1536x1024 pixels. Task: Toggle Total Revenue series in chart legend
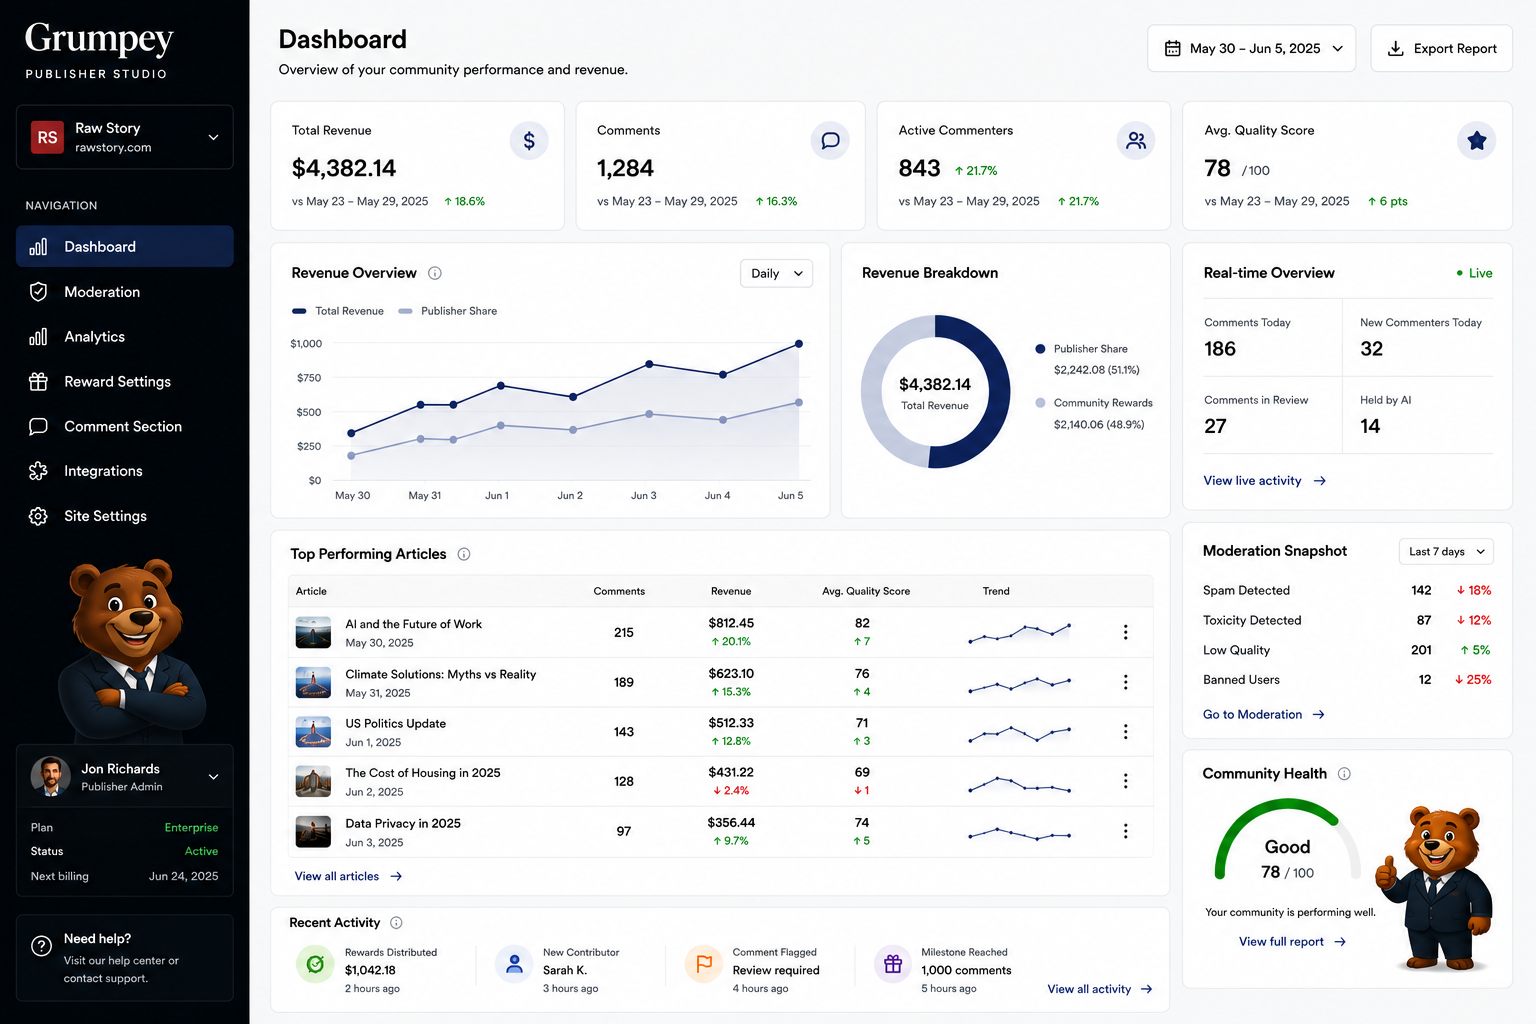click(338, 311)
